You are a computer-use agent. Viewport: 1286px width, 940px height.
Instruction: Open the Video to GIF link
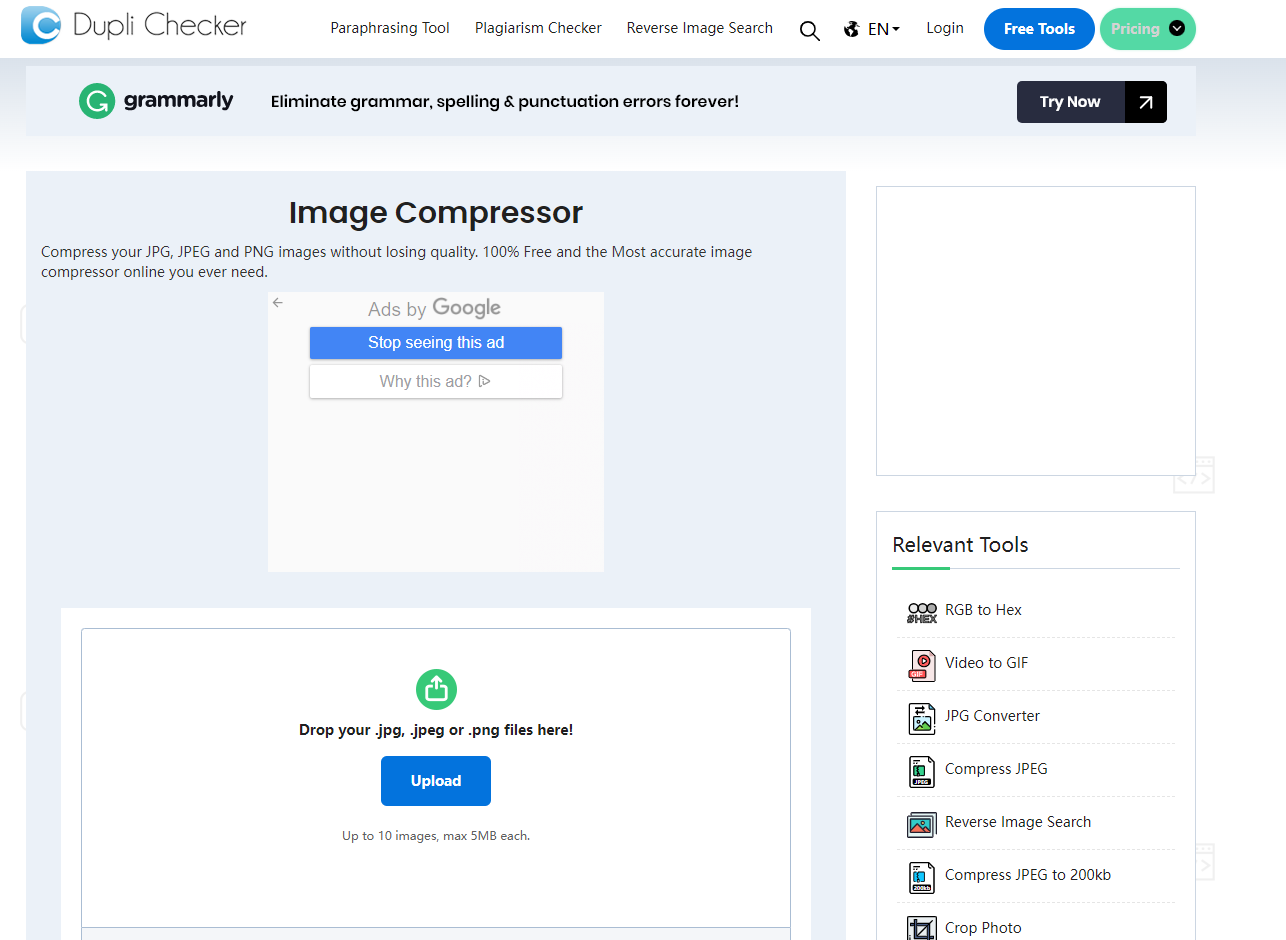coord(986,663)
